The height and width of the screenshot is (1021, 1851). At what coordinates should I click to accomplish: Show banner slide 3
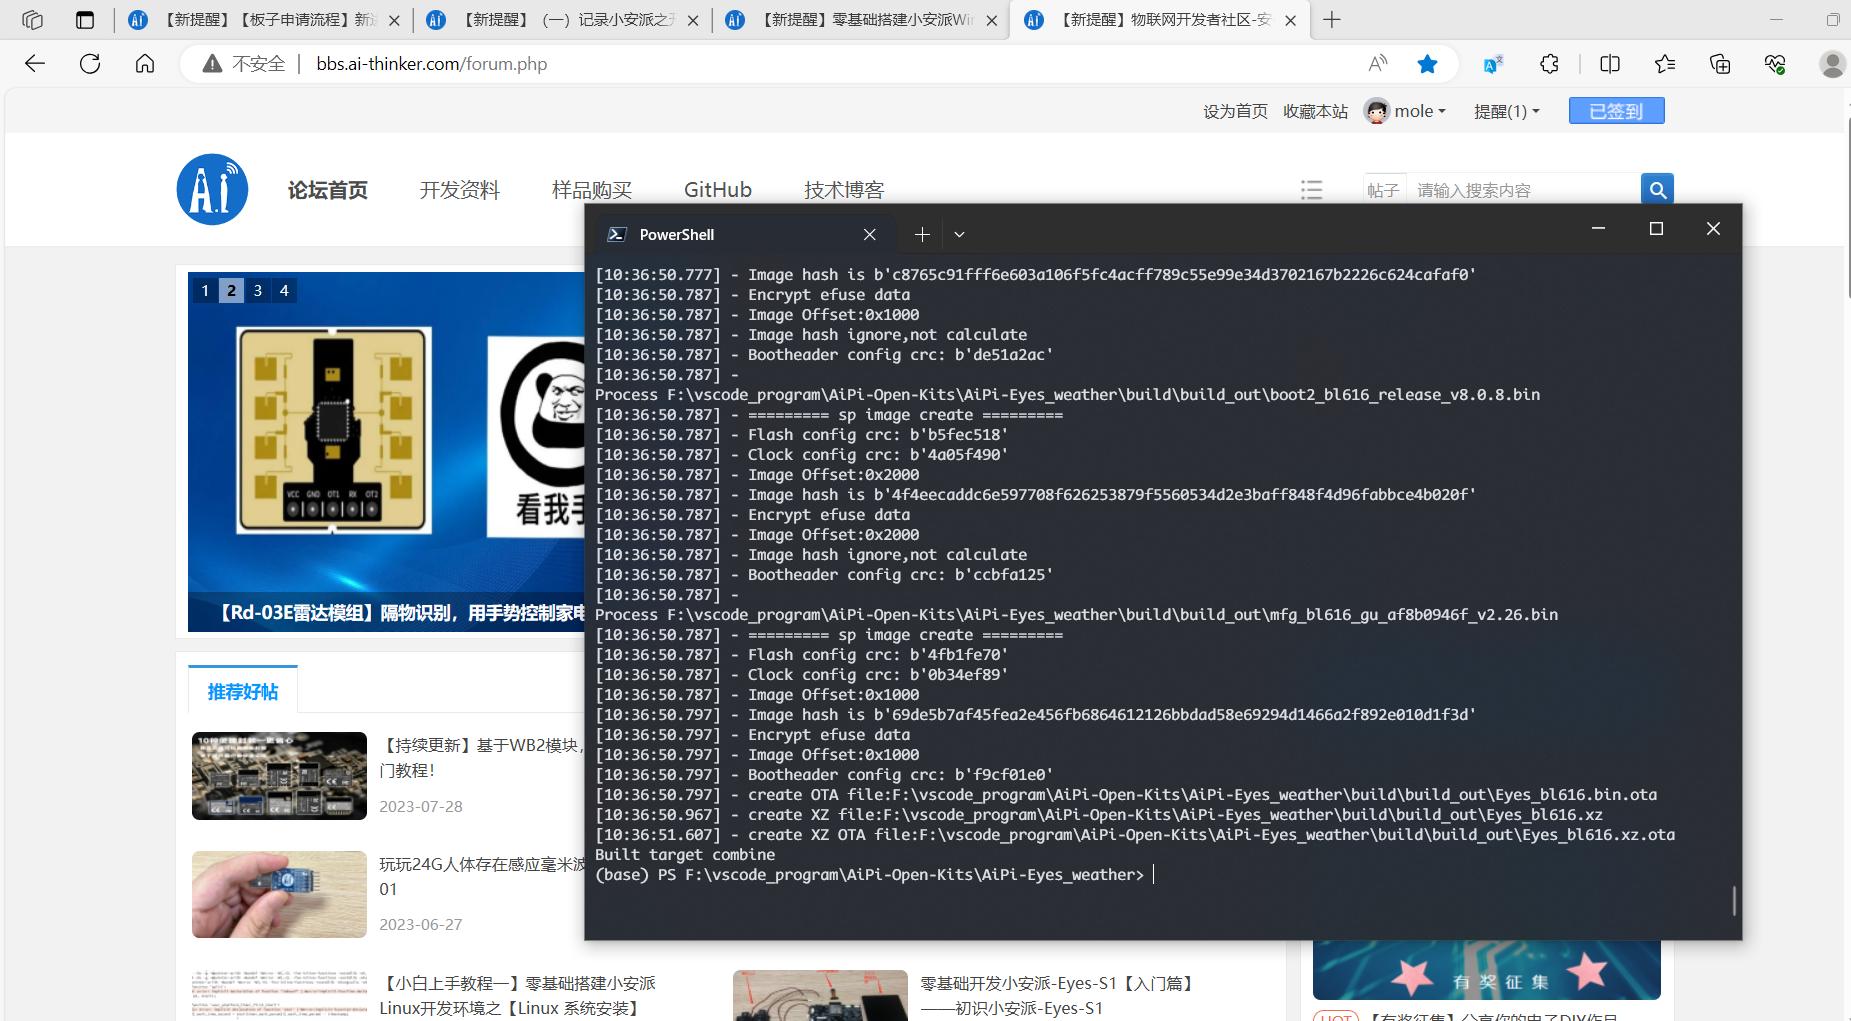tap(258, 290)
